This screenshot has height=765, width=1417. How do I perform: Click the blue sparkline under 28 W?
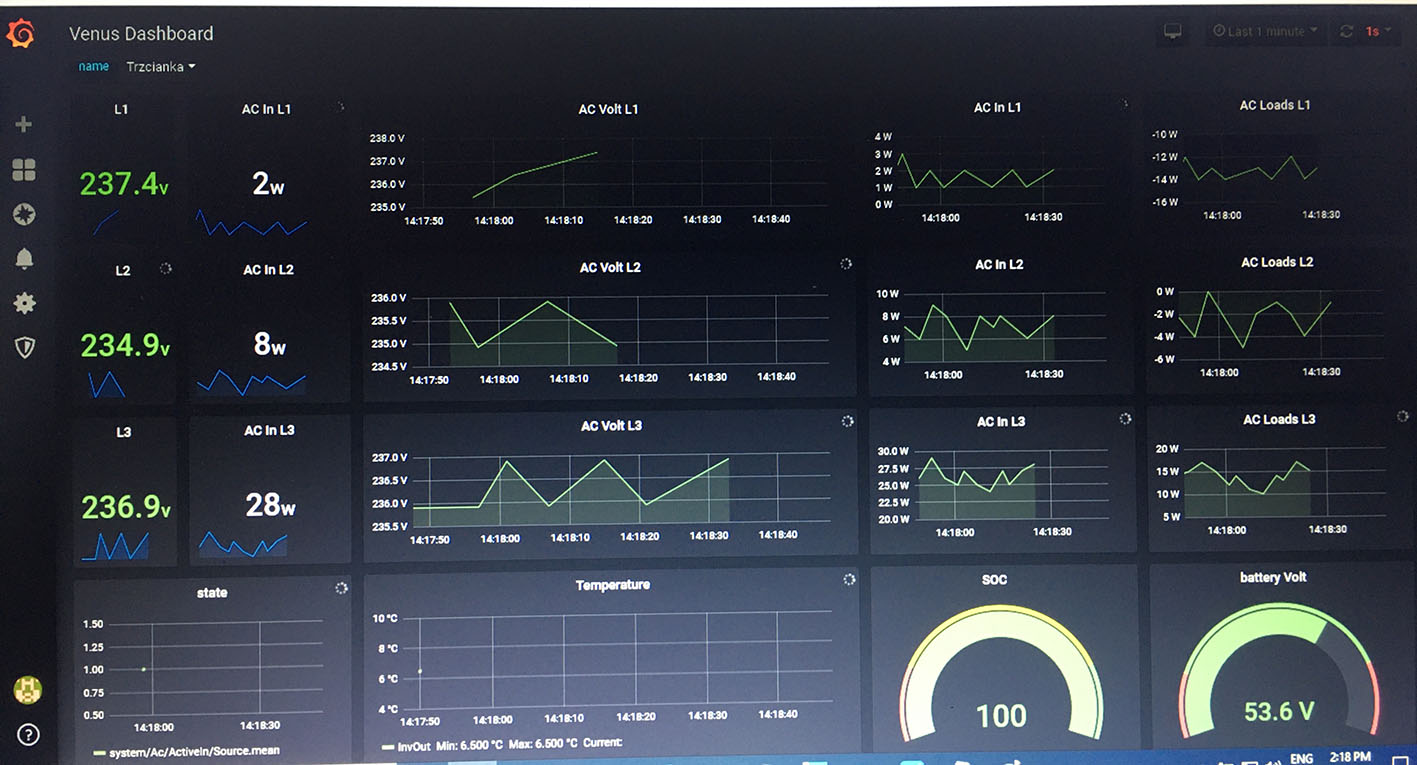click(243, 545)
